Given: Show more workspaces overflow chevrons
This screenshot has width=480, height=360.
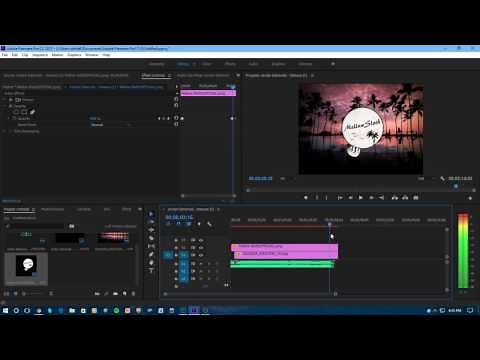Looking at the screenshot, I should 333,64.
